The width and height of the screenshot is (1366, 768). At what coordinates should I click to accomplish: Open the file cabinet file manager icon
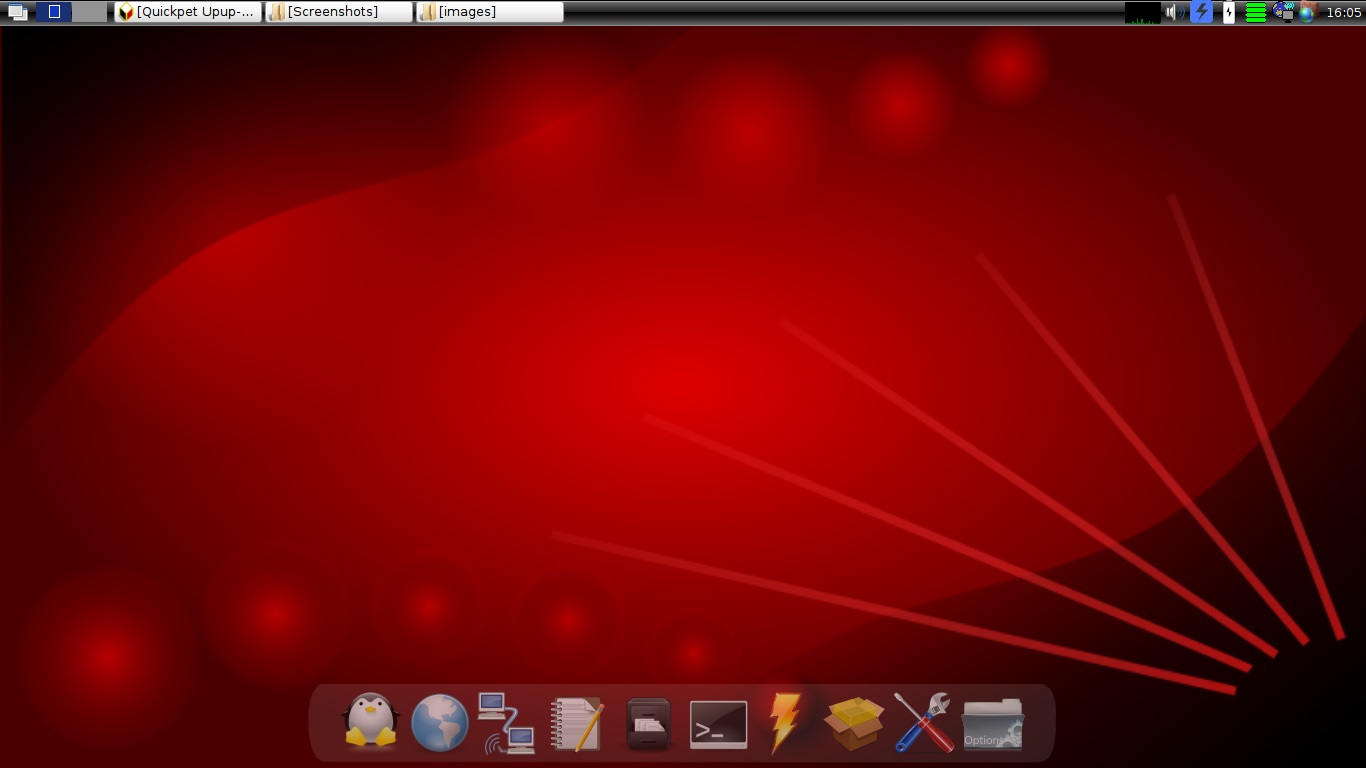pyautogui.click(x=649, y=723)
